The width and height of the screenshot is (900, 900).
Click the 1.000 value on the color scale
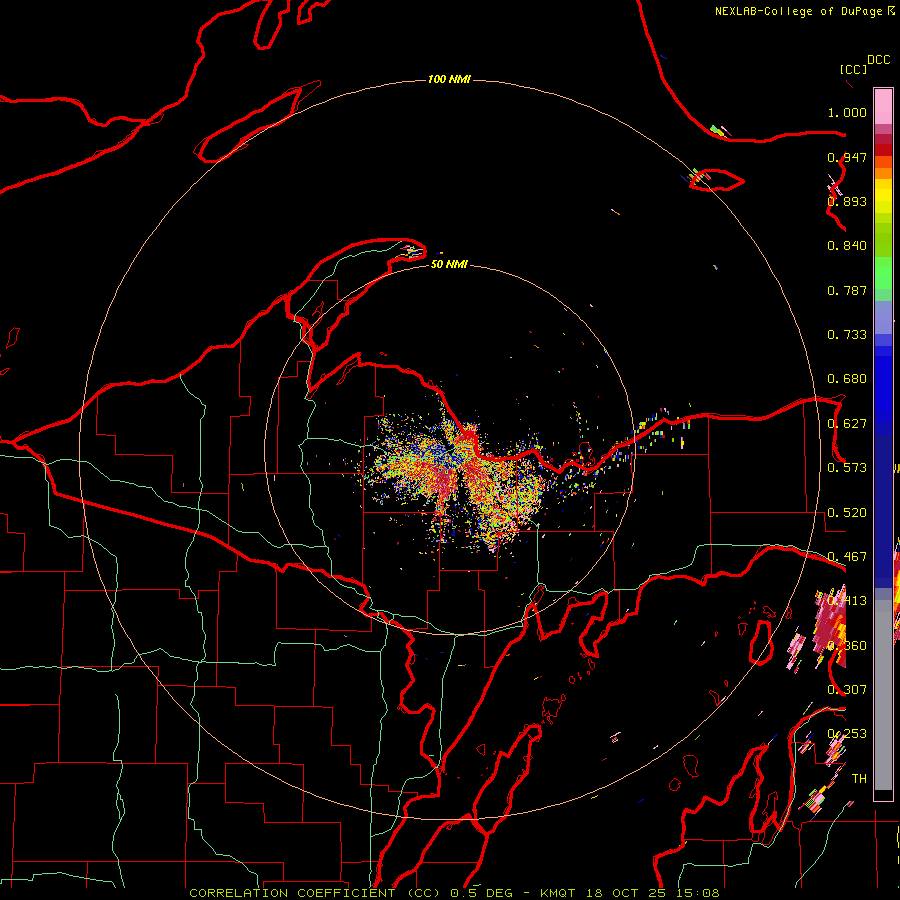(x=847, y=112)
